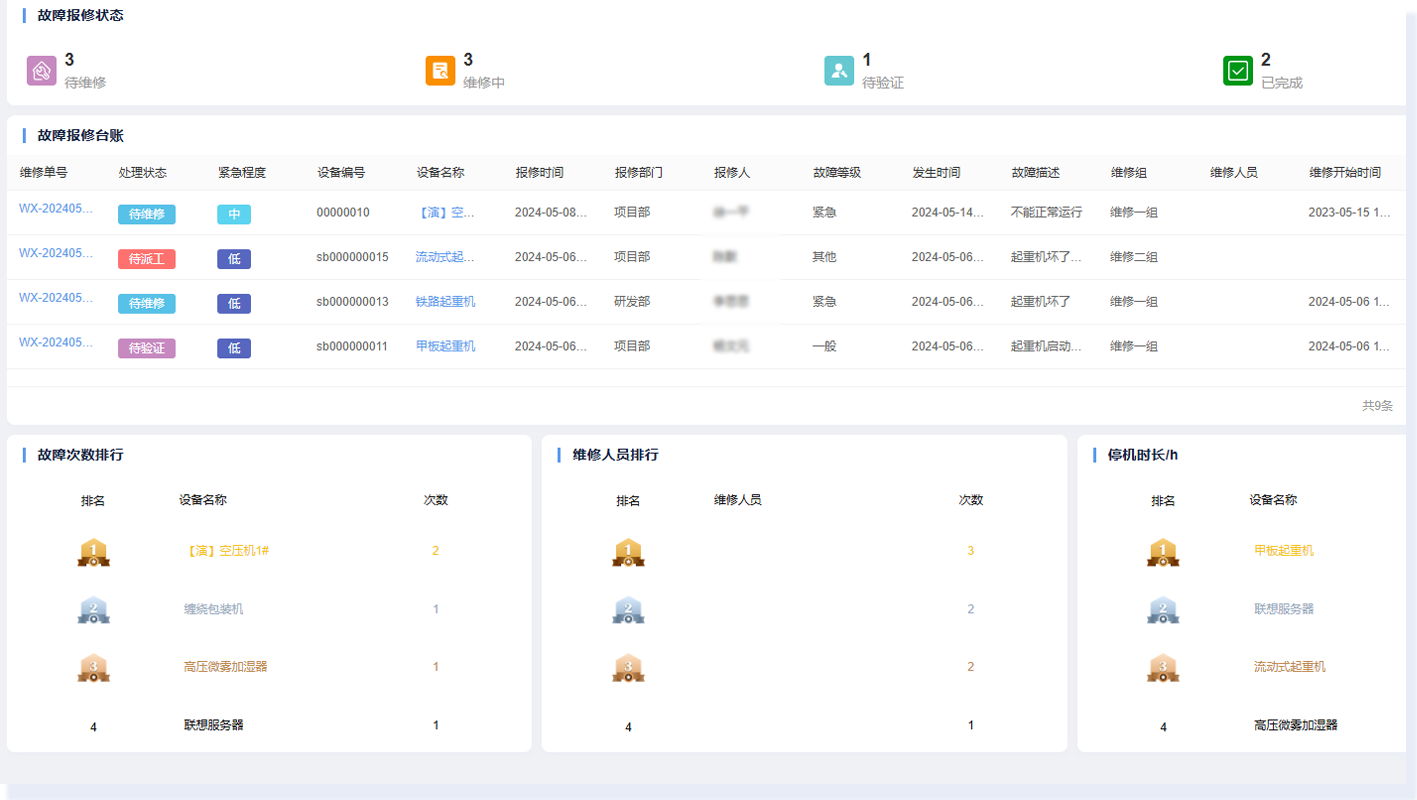
Task: Click the silver rank-2 medal in 维修人员排行
Action: coord(628,610)
